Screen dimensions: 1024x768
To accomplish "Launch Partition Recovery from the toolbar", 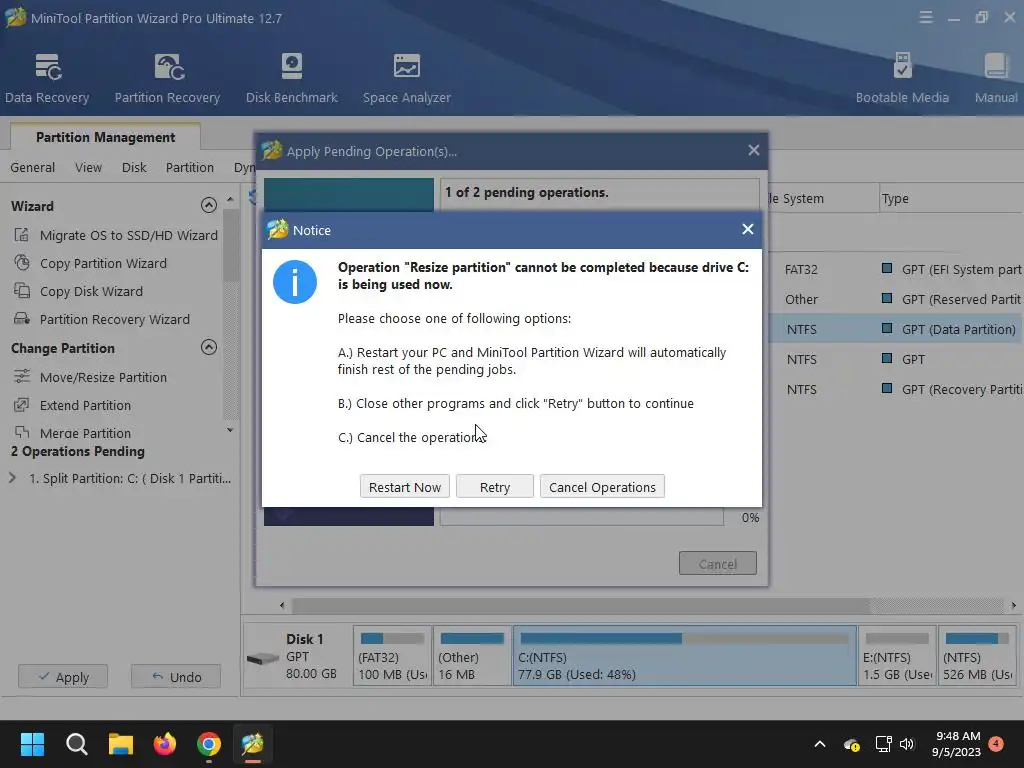I will [167, 78].
